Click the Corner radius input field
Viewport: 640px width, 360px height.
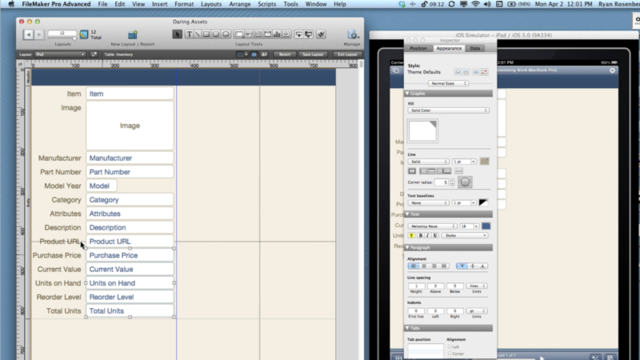[441, 182]
